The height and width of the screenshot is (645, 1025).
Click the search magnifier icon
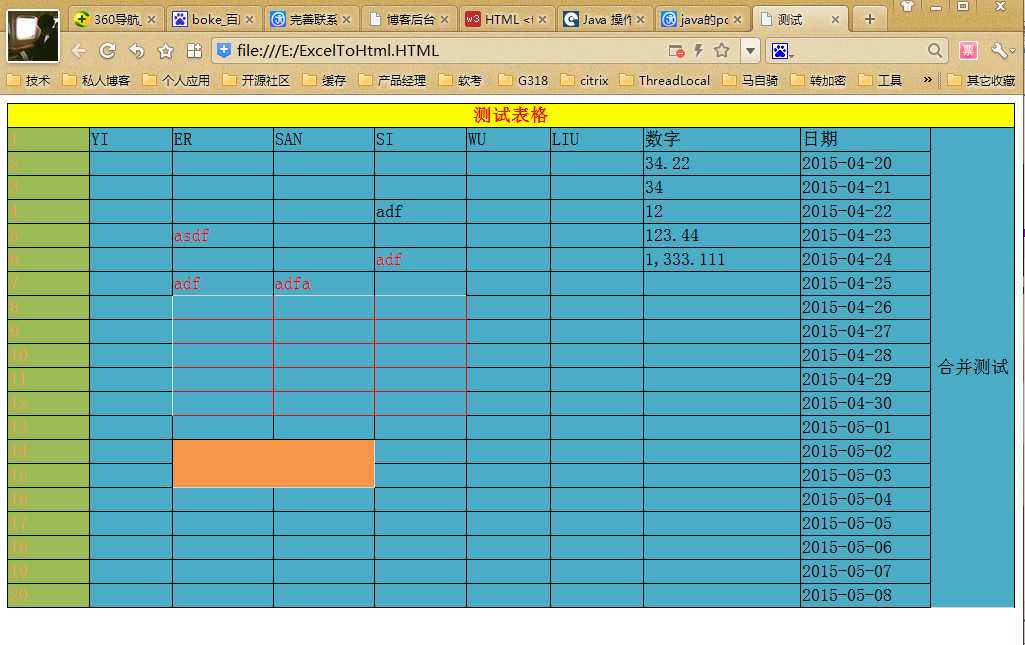coord(935,50)
